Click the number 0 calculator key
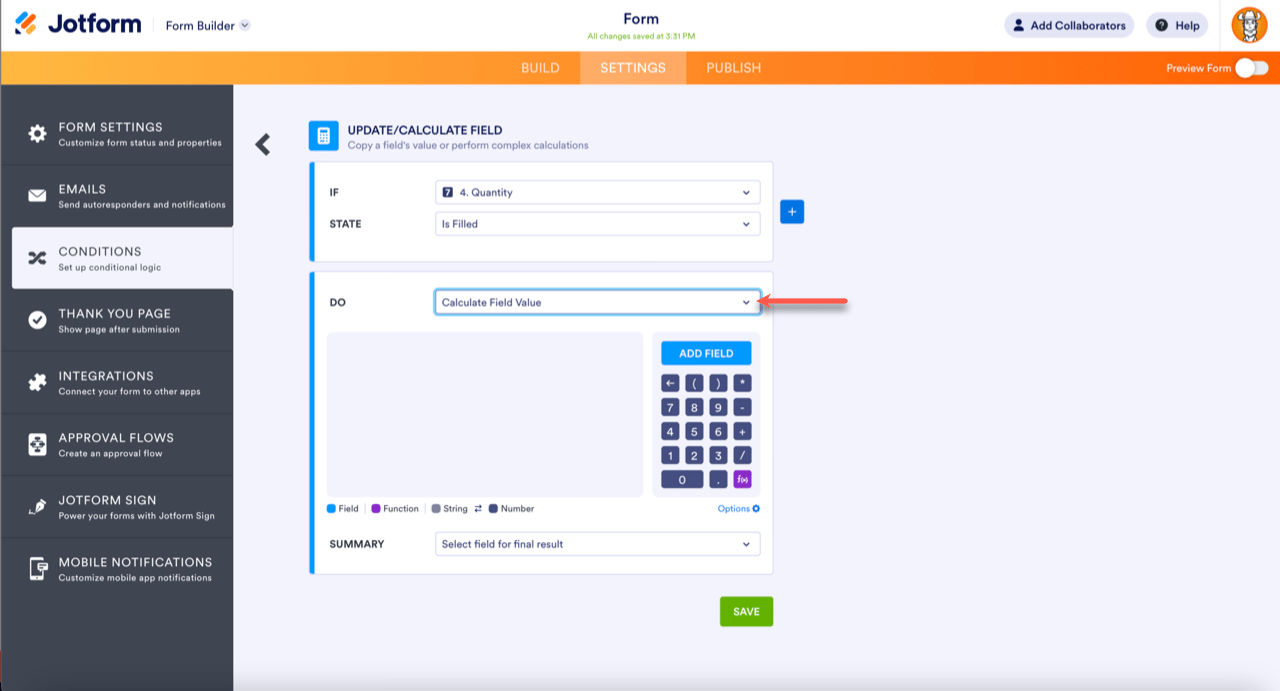 click(682, 480)
